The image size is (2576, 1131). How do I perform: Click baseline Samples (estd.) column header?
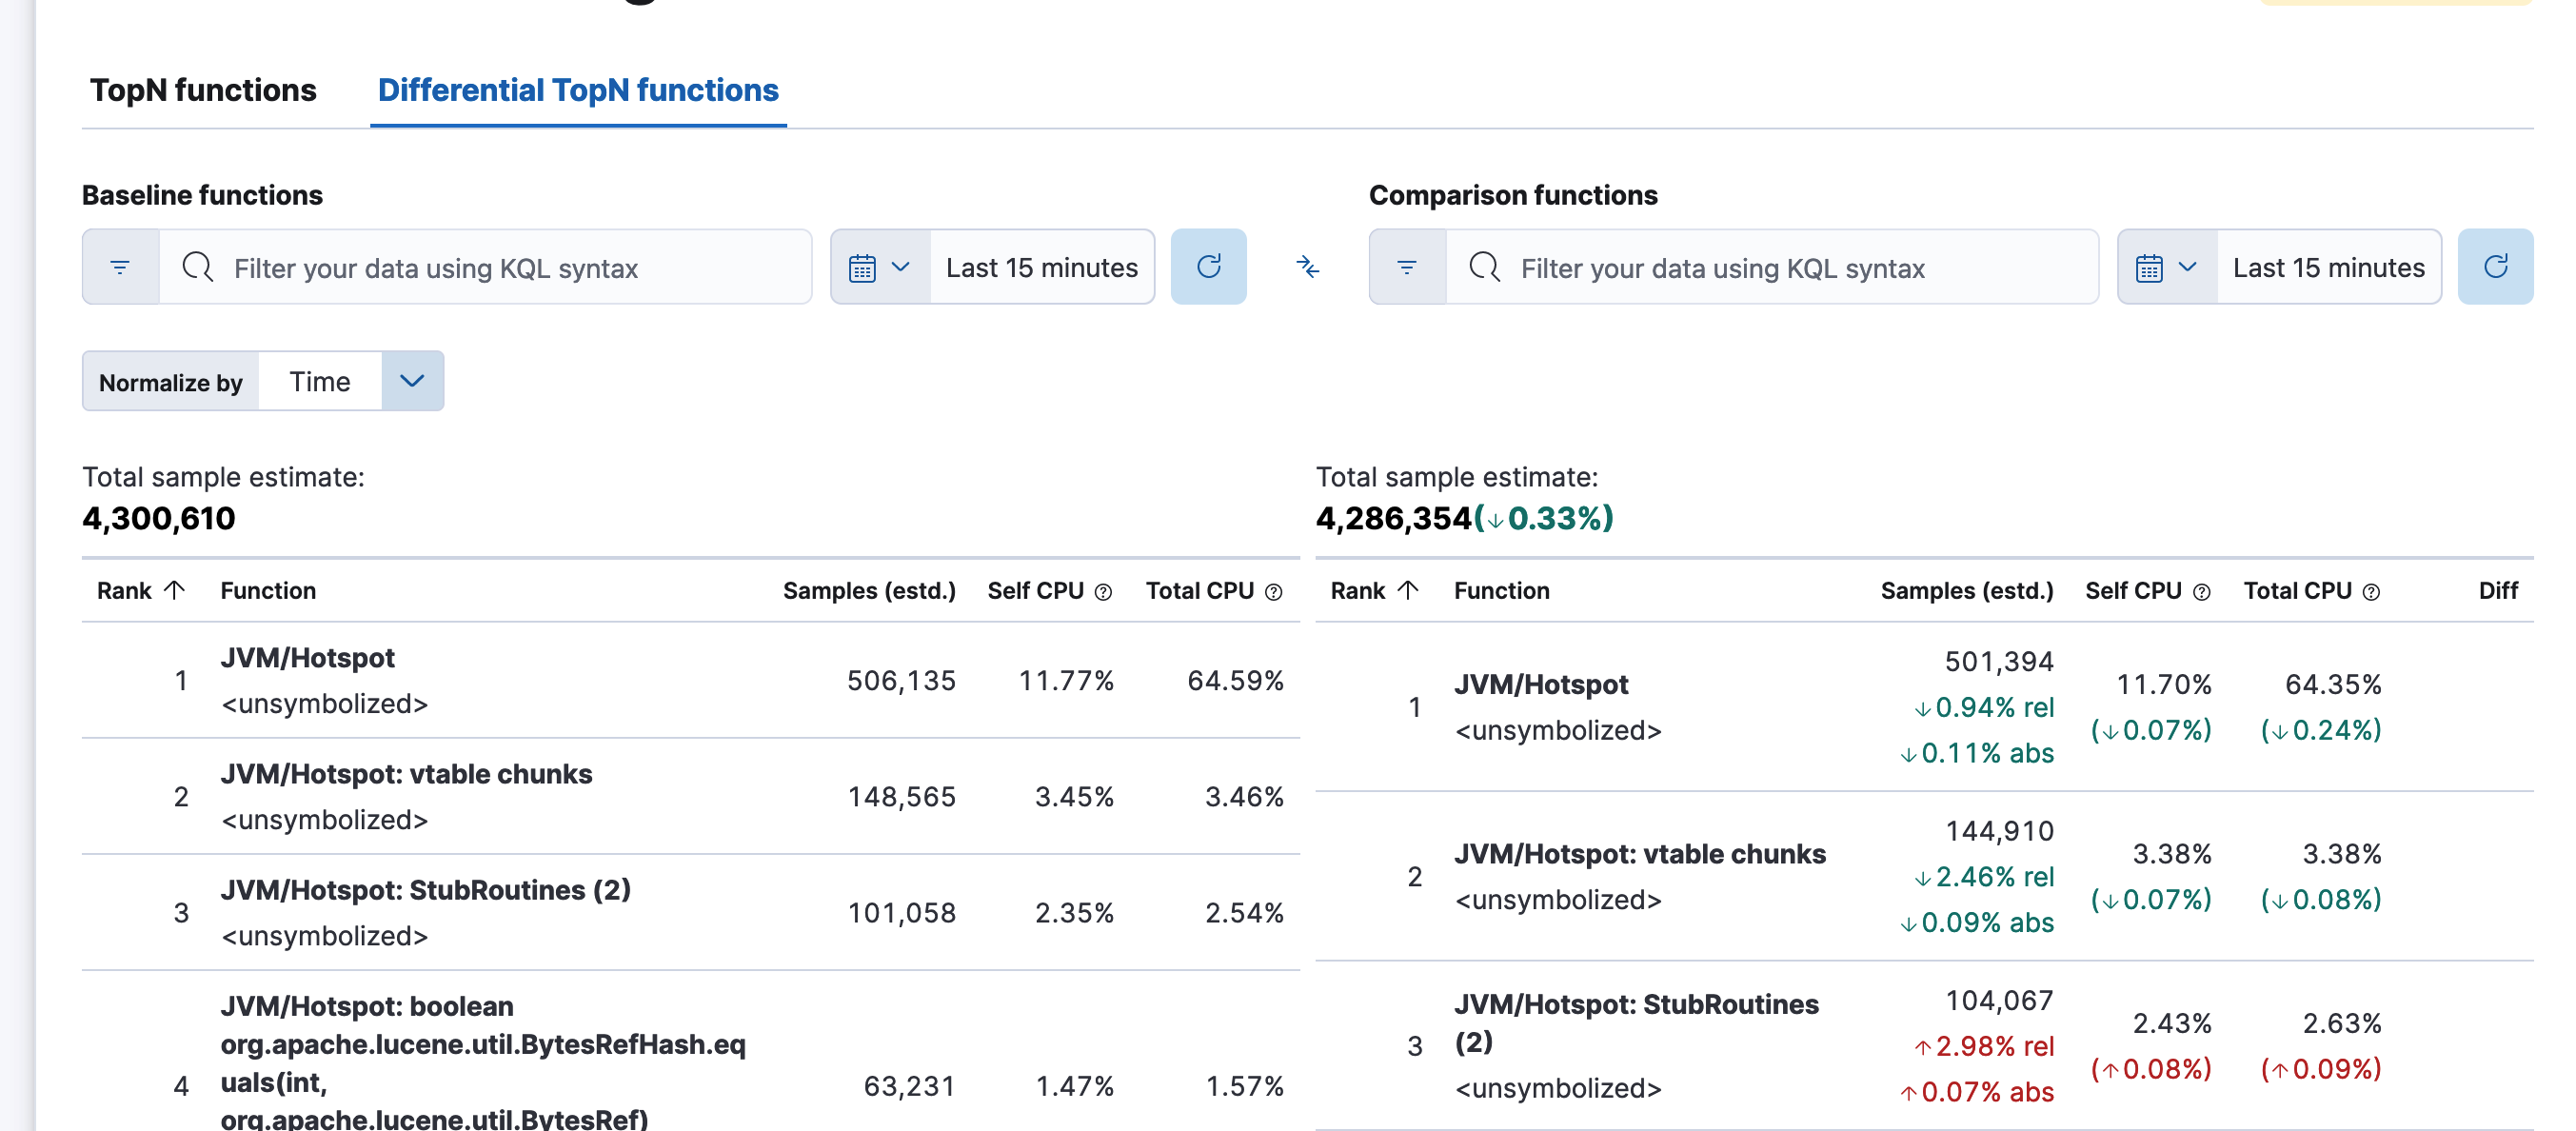pyautogui.click(x=869, y=590)
